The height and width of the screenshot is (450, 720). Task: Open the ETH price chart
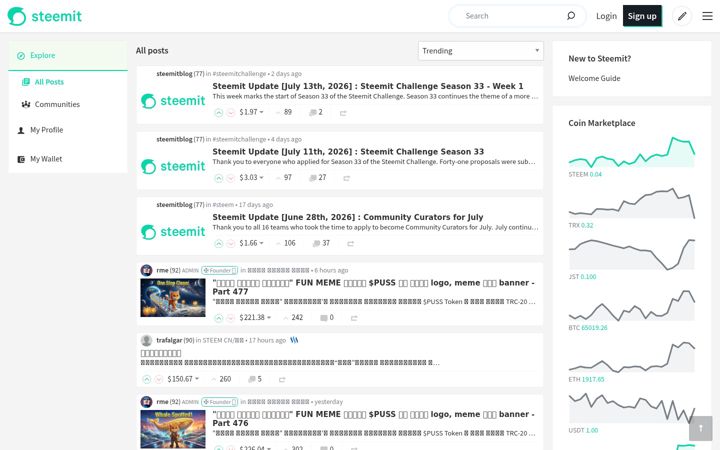coord(631,356)
